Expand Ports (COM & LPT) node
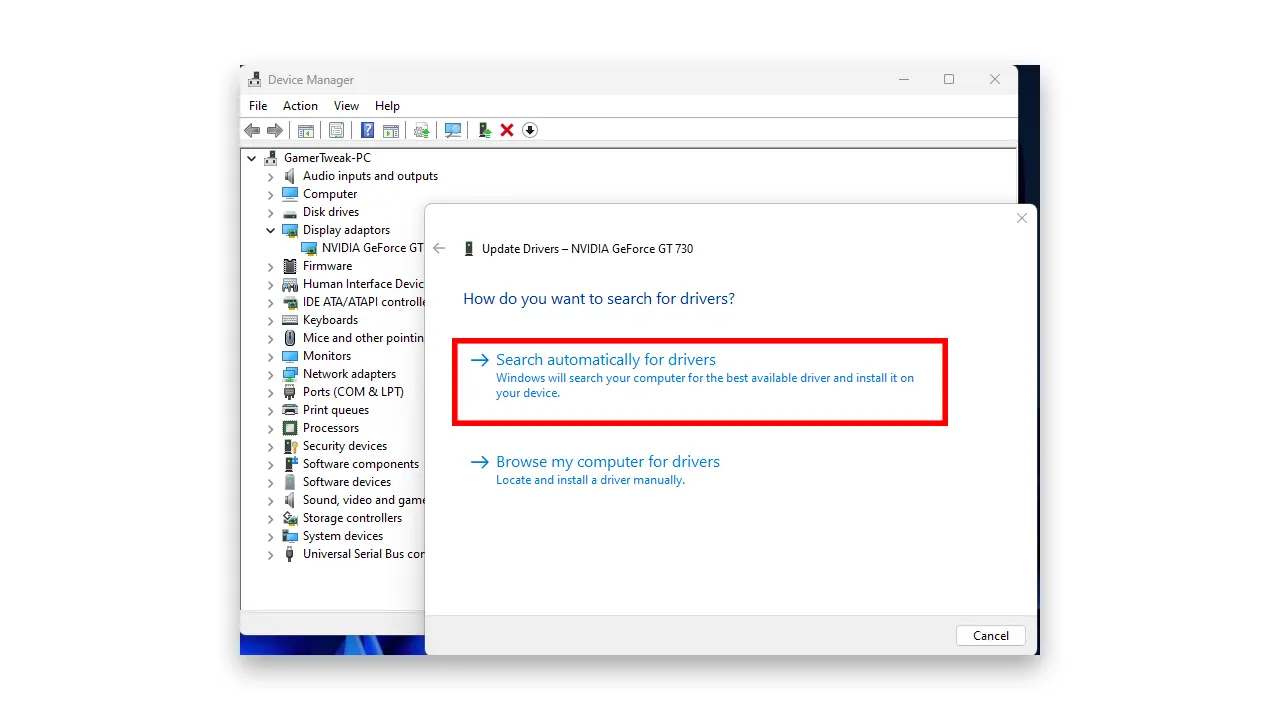Screen dimensions: 1280x720 pos(270,392)
